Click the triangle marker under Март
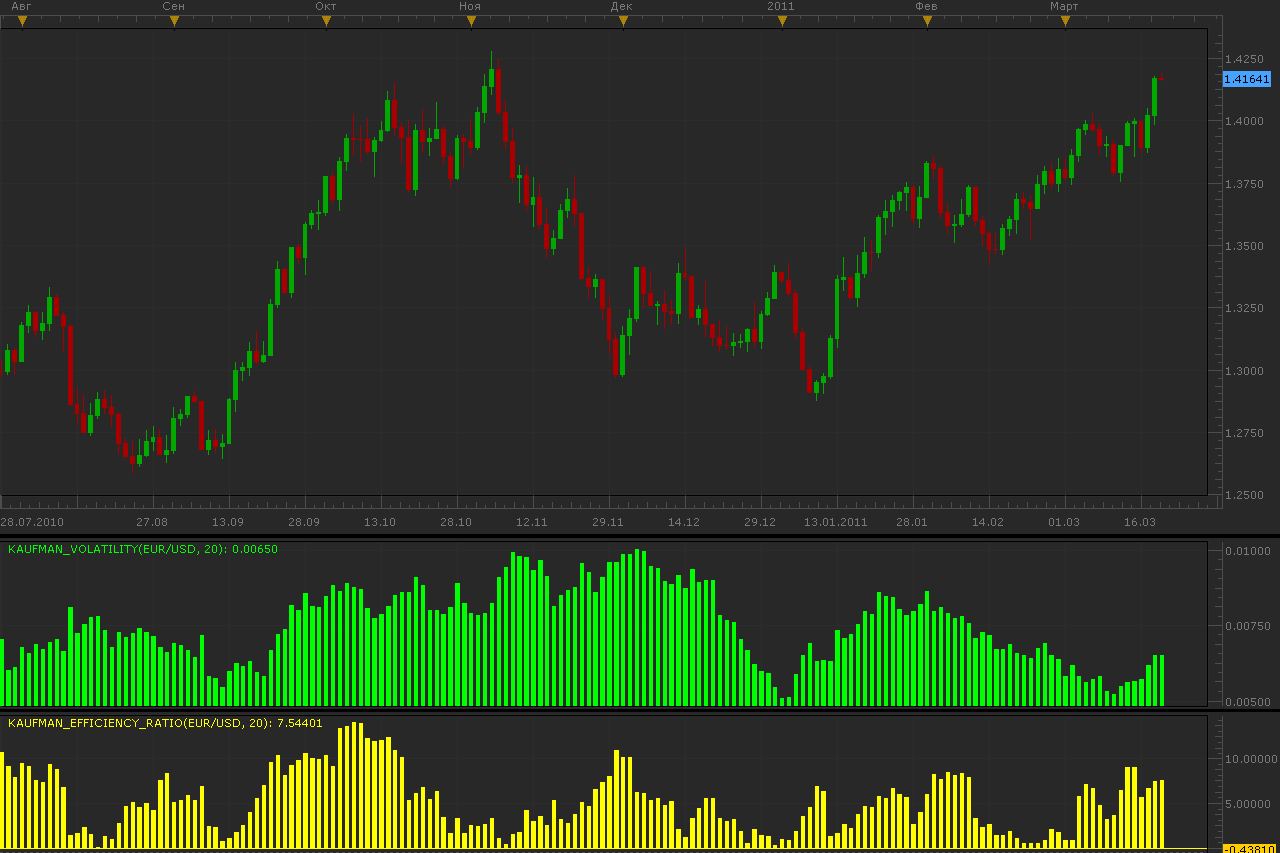The height and width of the screenshot is (853, 1280). [x=1065, y=21]
